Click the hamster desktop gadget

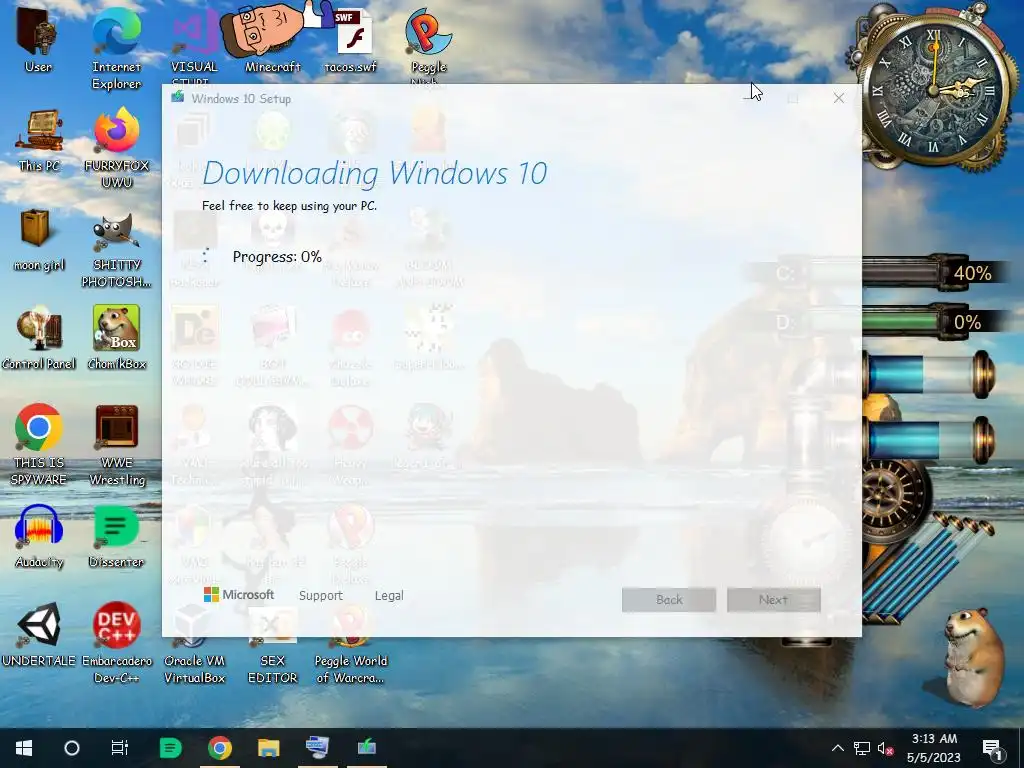coord(972,656)
